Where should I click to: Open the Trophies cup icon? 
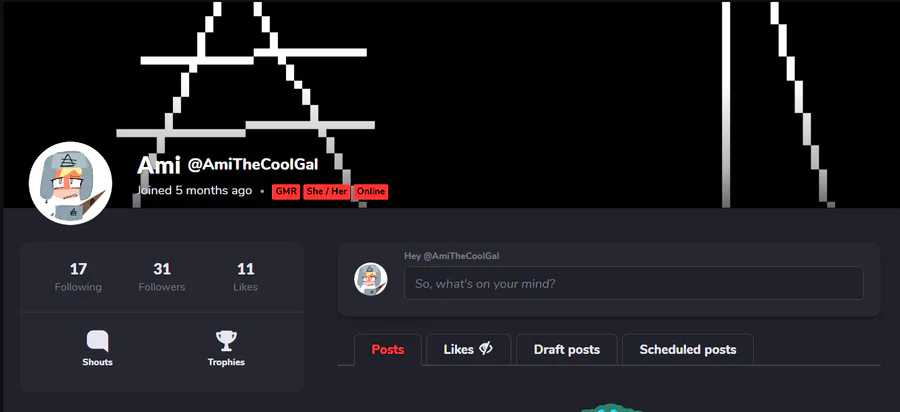pos(226,341)
